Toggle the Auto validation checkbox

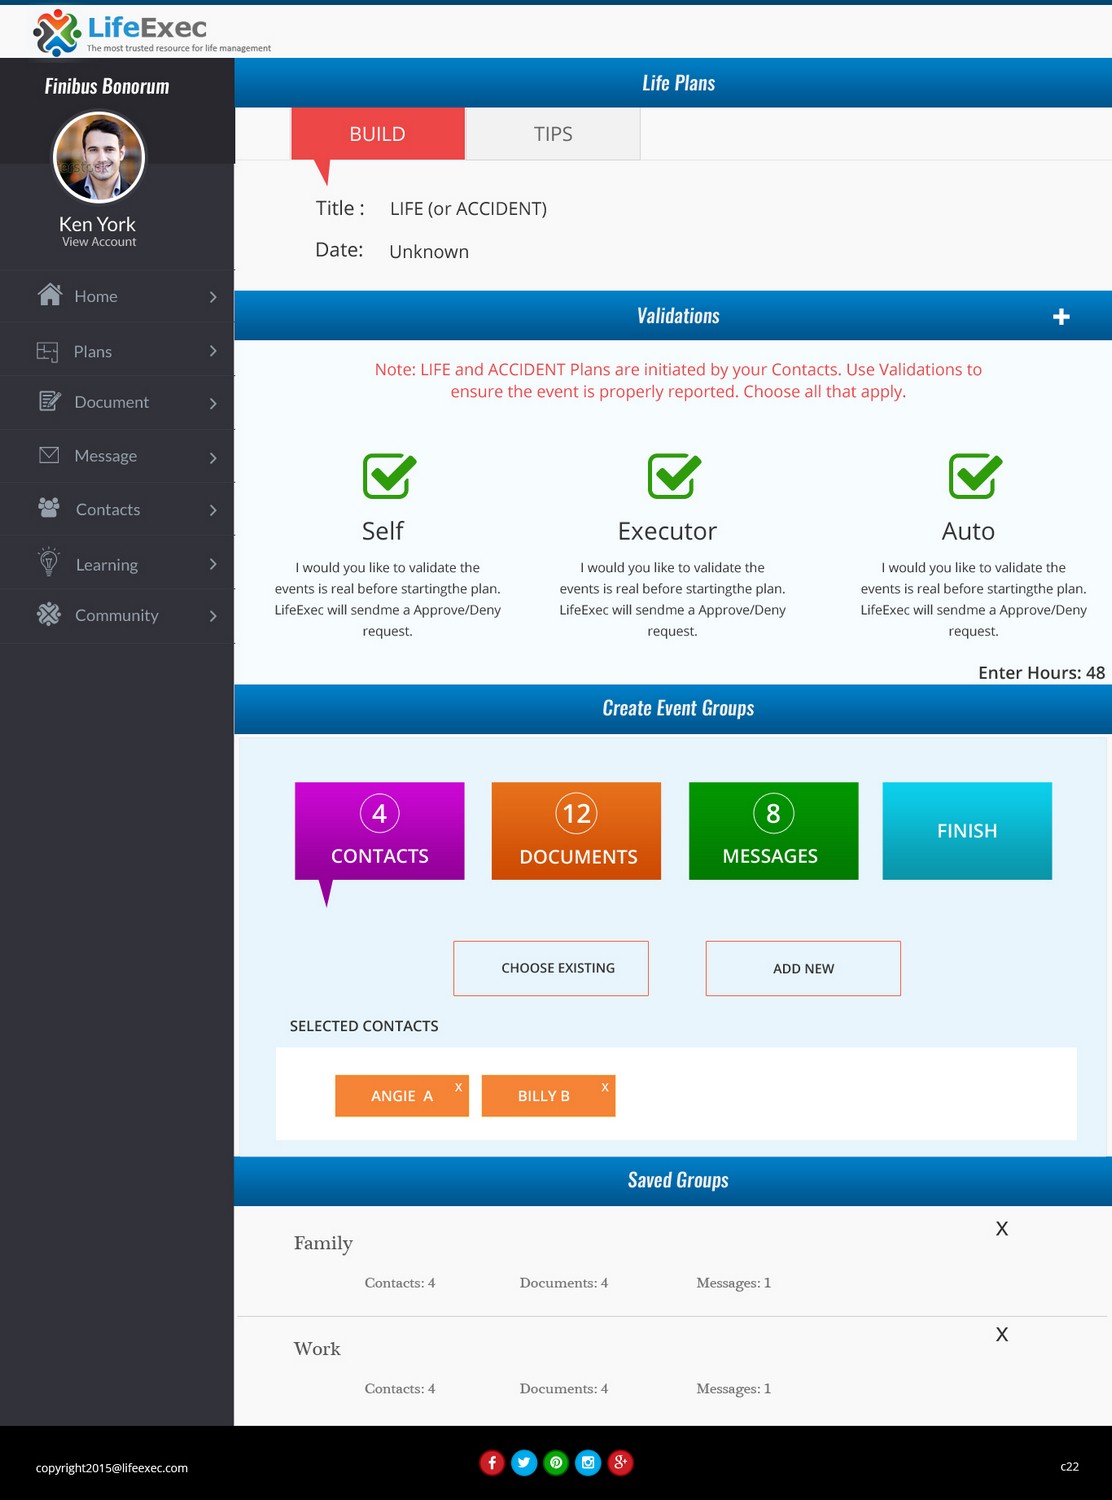point(974,476)
